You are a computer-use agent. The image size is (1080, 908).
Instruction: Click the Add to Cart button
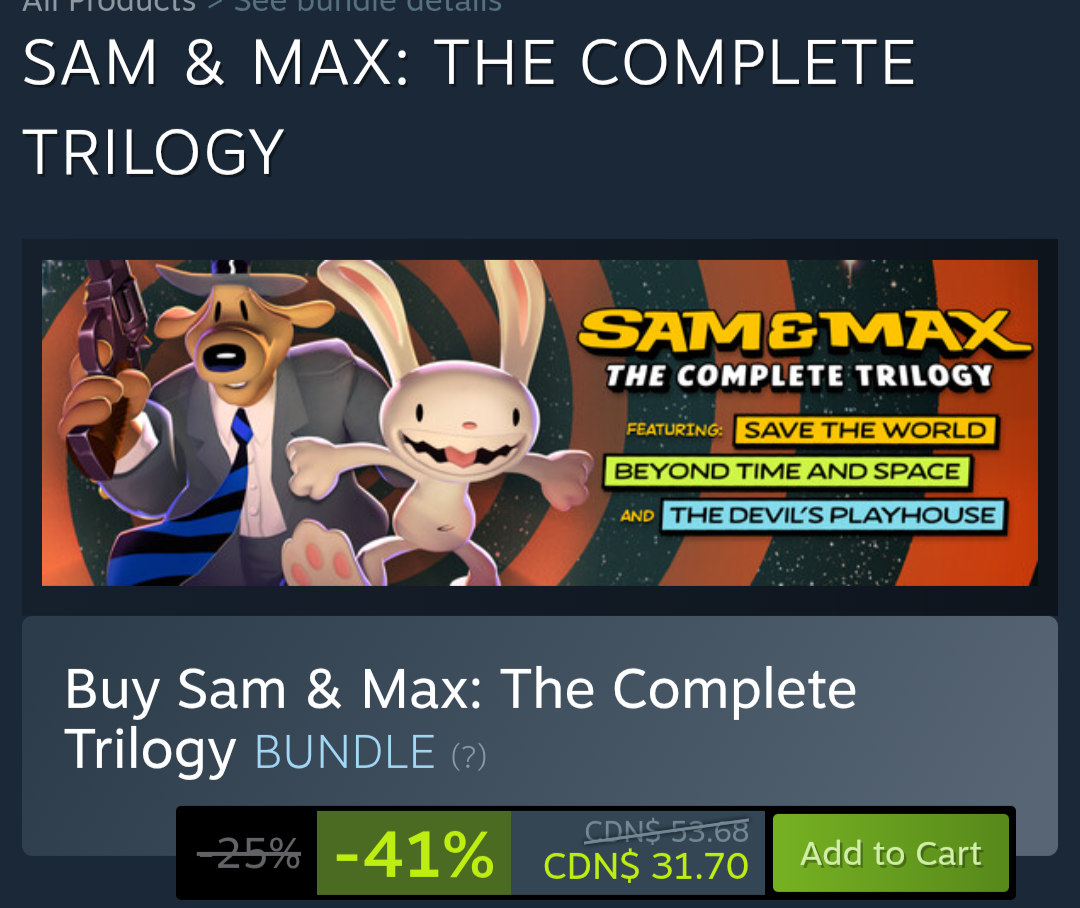coord(891,853)
